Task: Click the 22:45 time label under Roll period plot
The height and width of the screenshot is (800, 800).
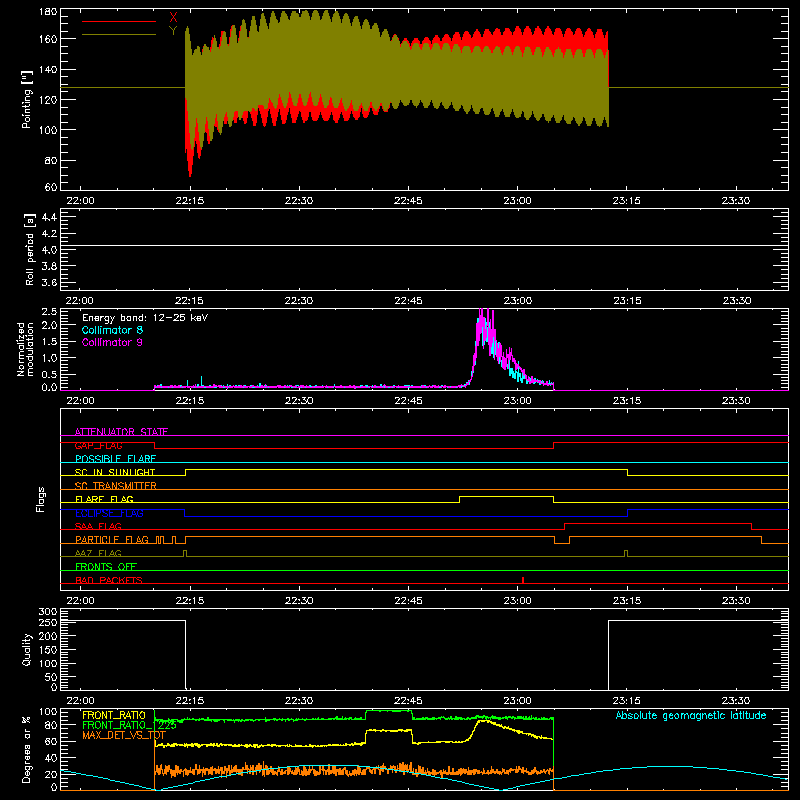Action: pos(408,301)
